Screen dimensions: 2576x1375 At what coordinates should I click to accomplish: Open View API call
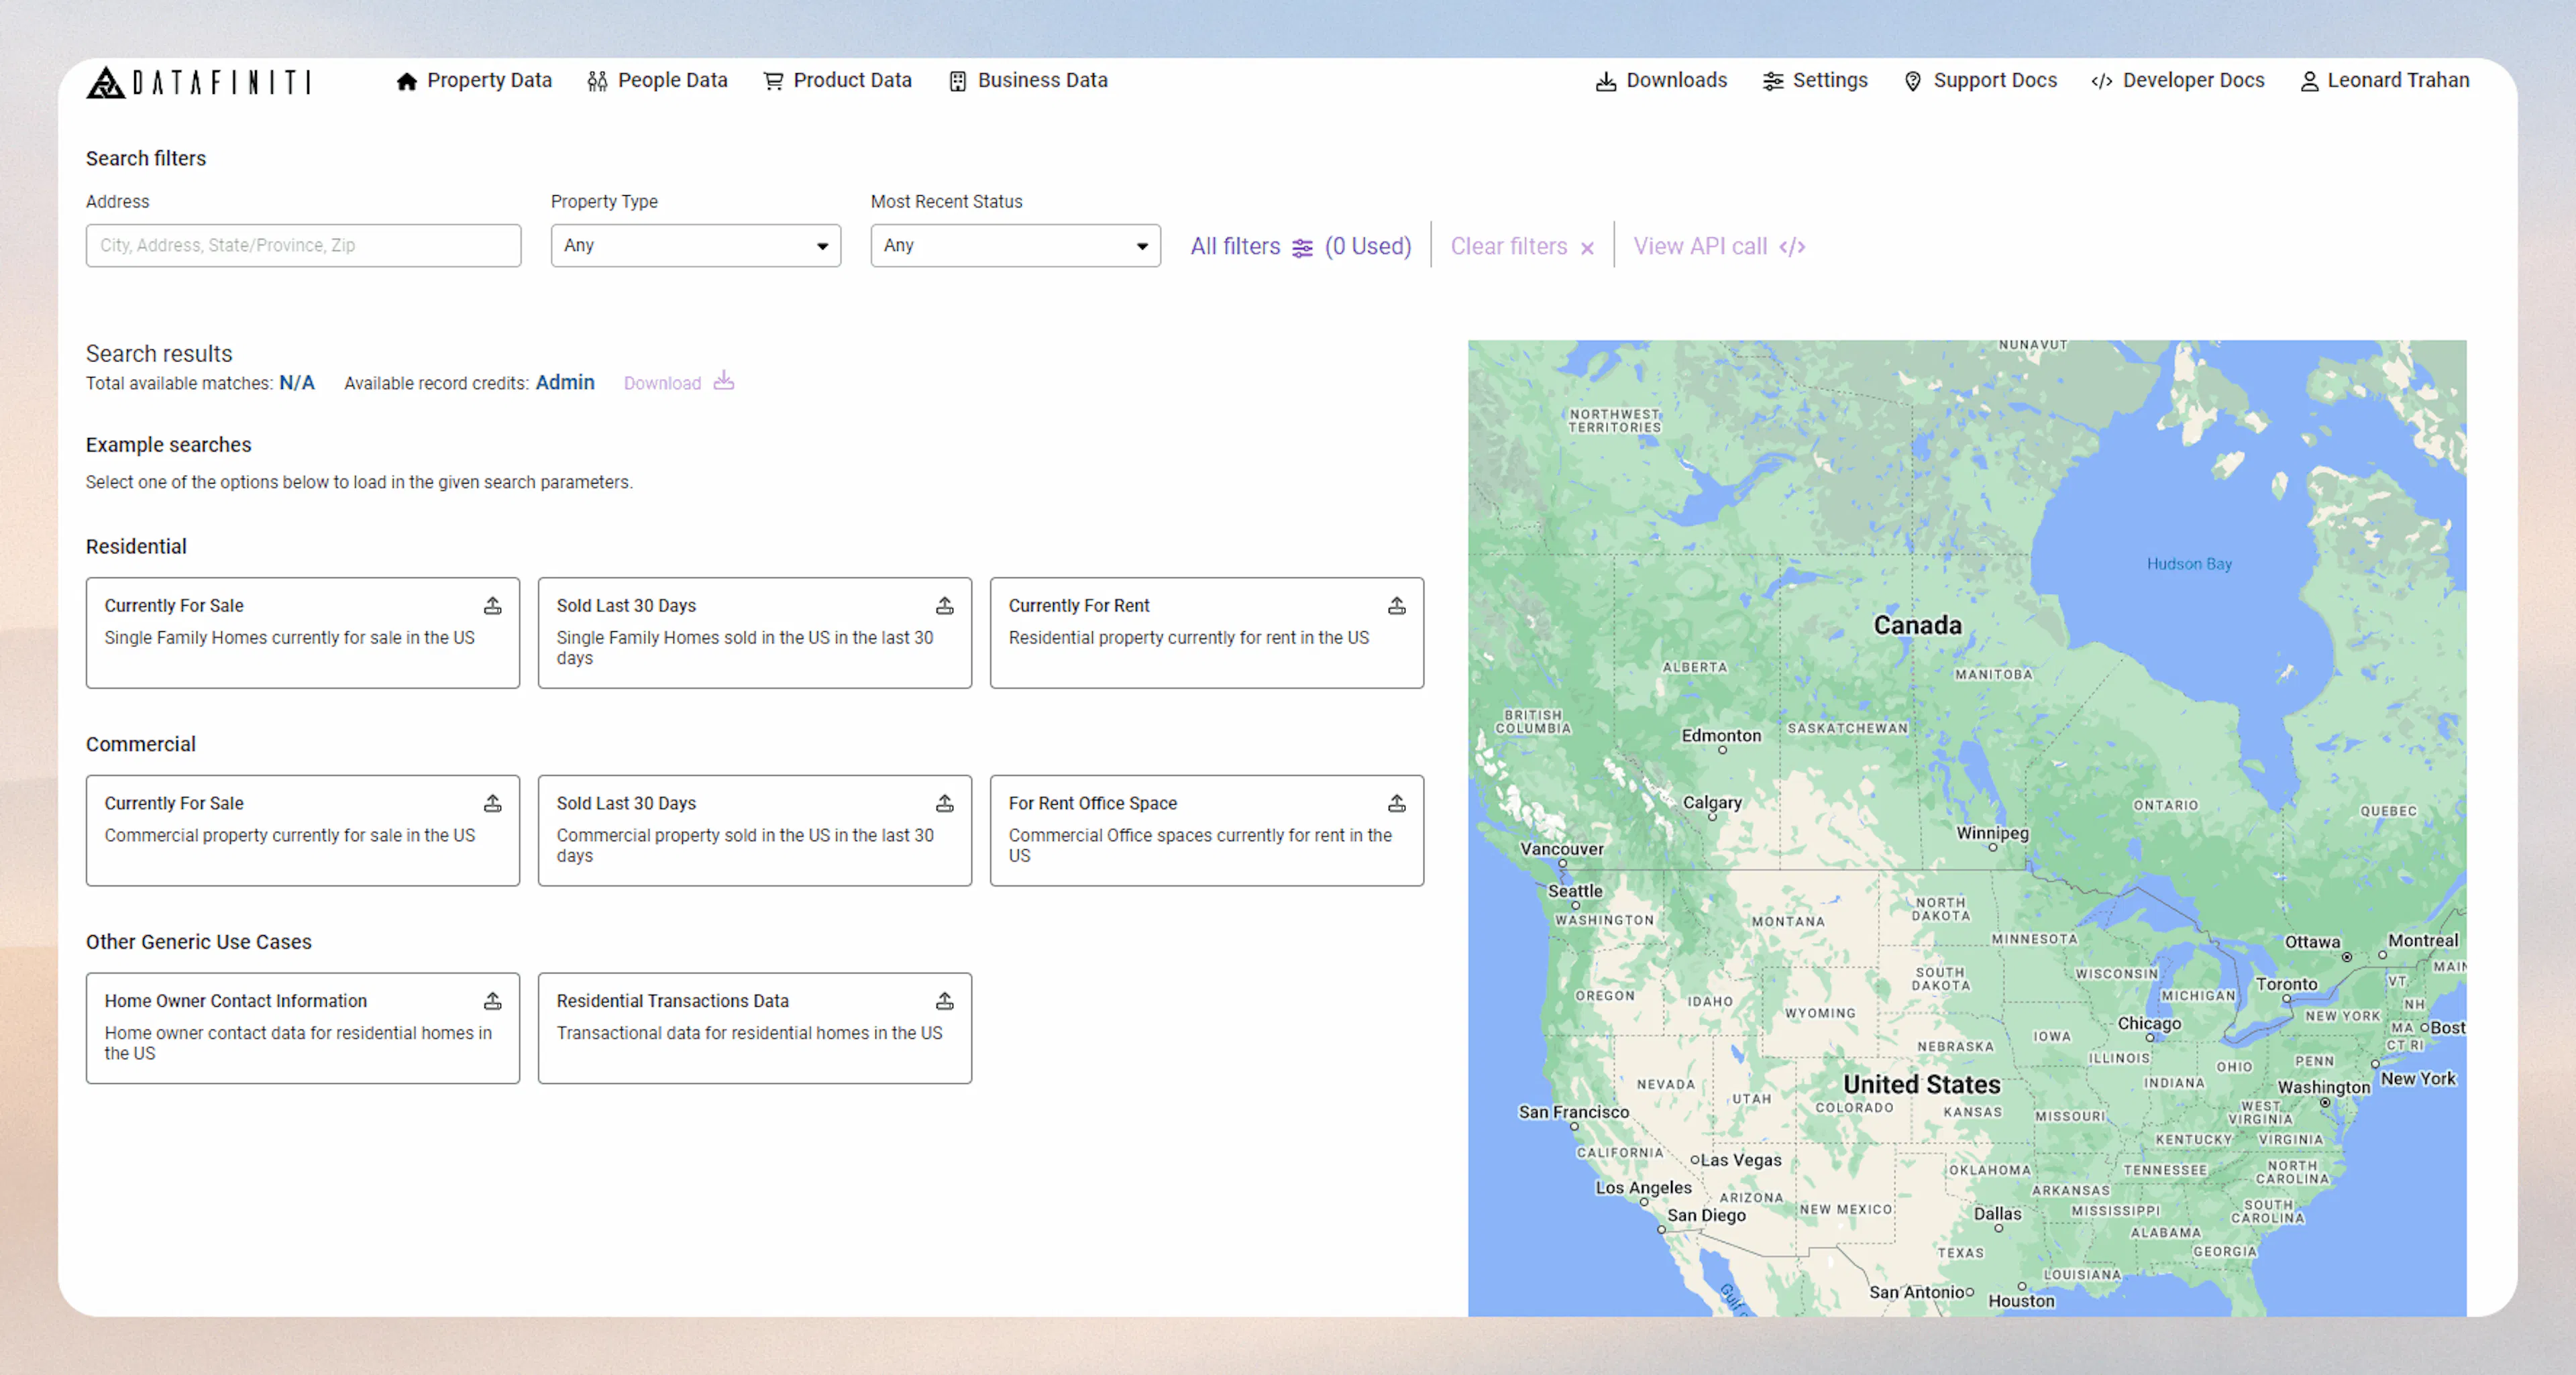[x=1702, y=246]
